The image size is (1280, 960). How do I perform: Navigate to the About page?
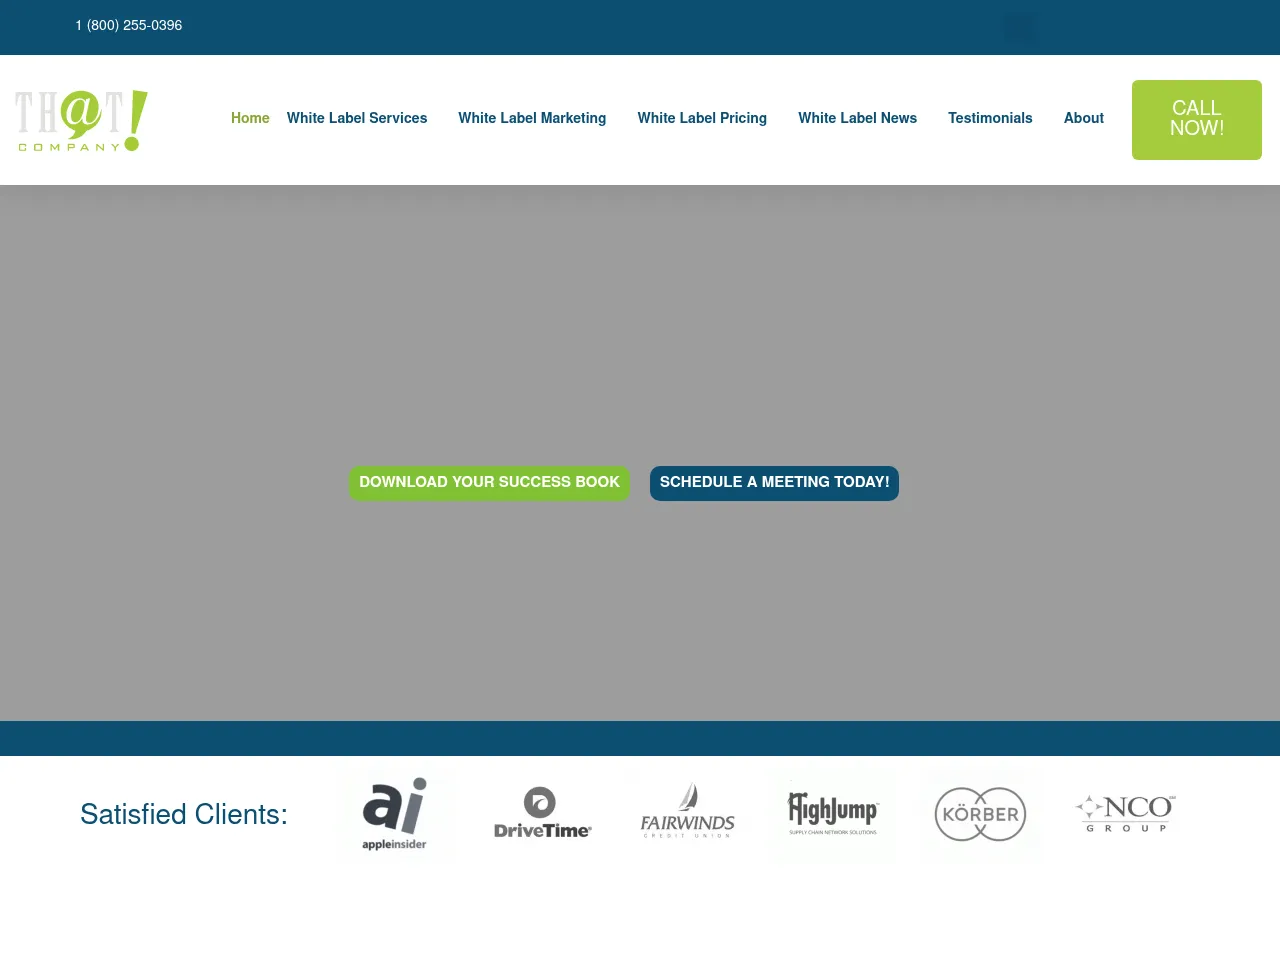pos(1084,118)
